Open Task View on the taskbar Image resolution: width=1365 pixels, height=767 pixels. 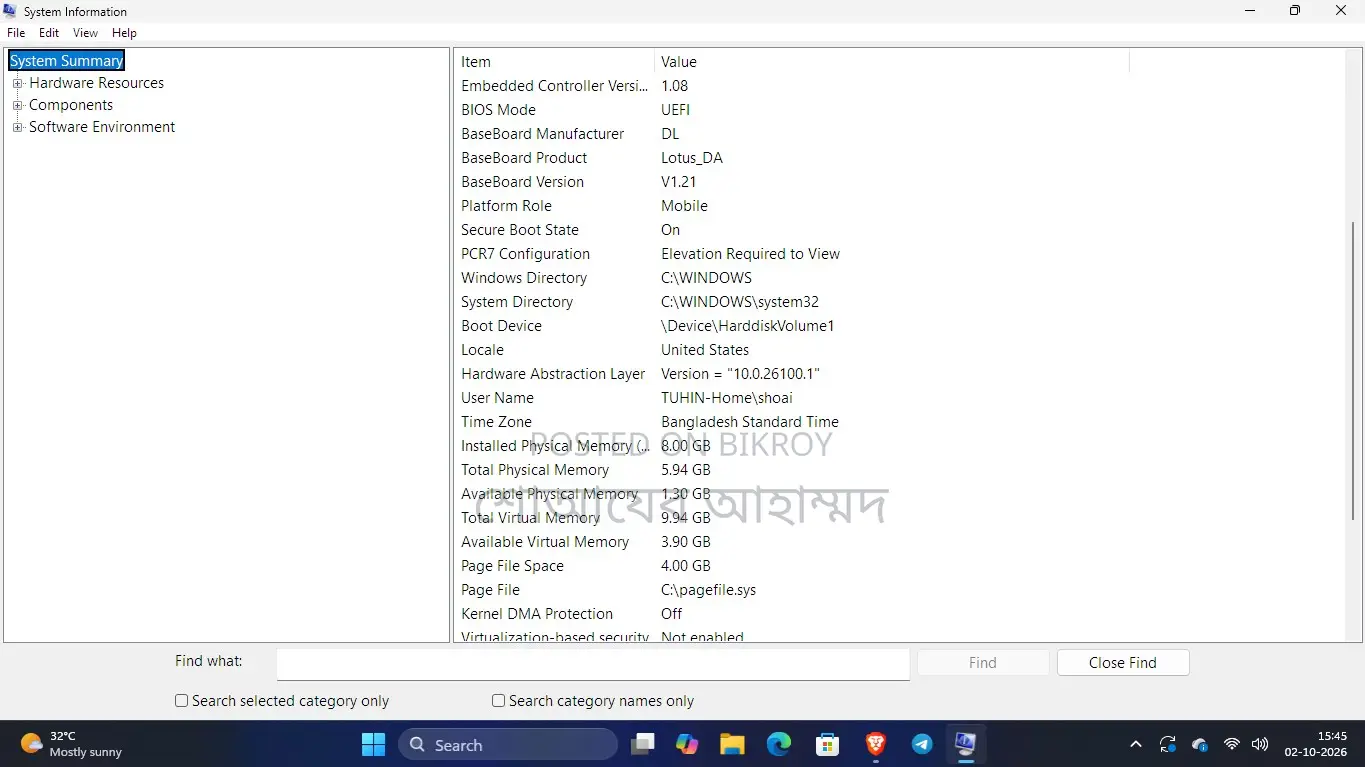[x=642, y=744]
